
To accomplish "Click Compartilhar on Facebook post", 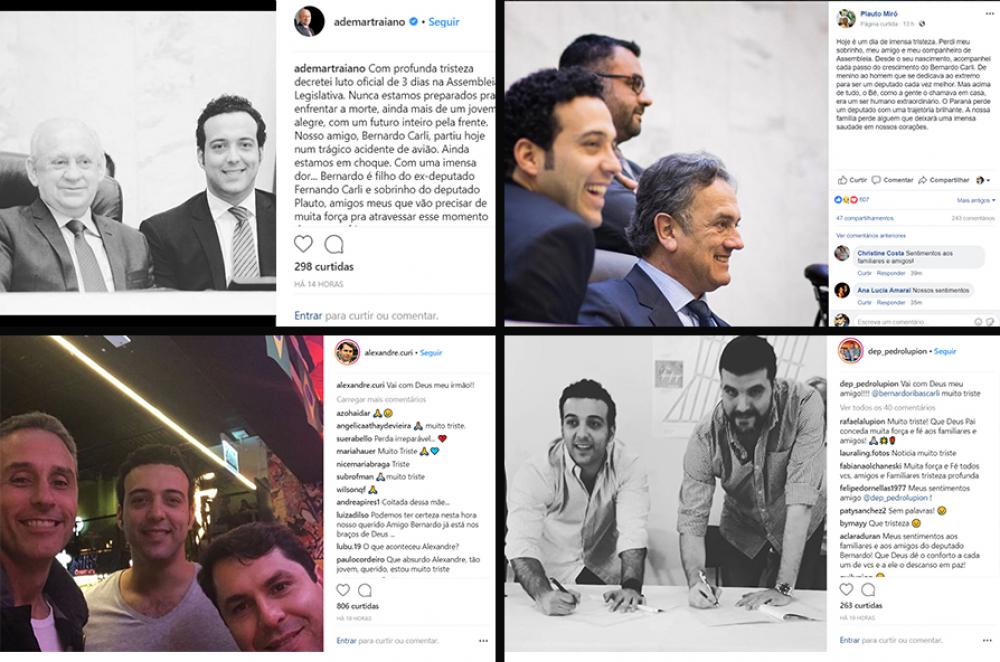I will point(943,180).
